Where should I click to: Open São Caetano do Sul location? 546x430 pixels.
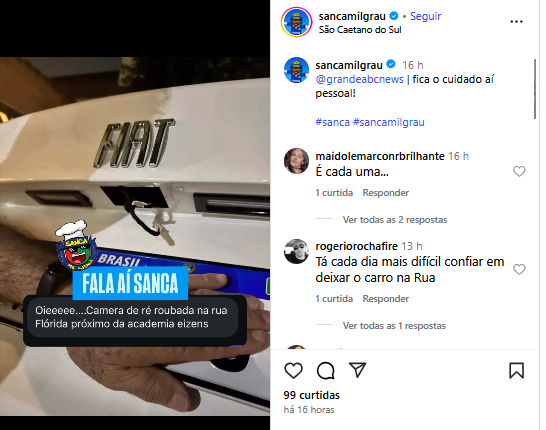(360, 30)
